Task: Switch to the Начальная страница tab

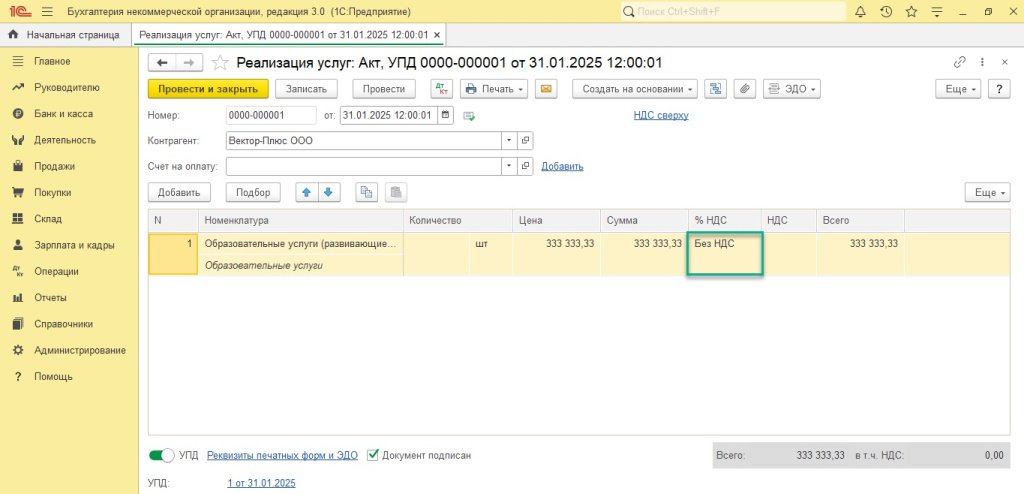Action: 65,35
